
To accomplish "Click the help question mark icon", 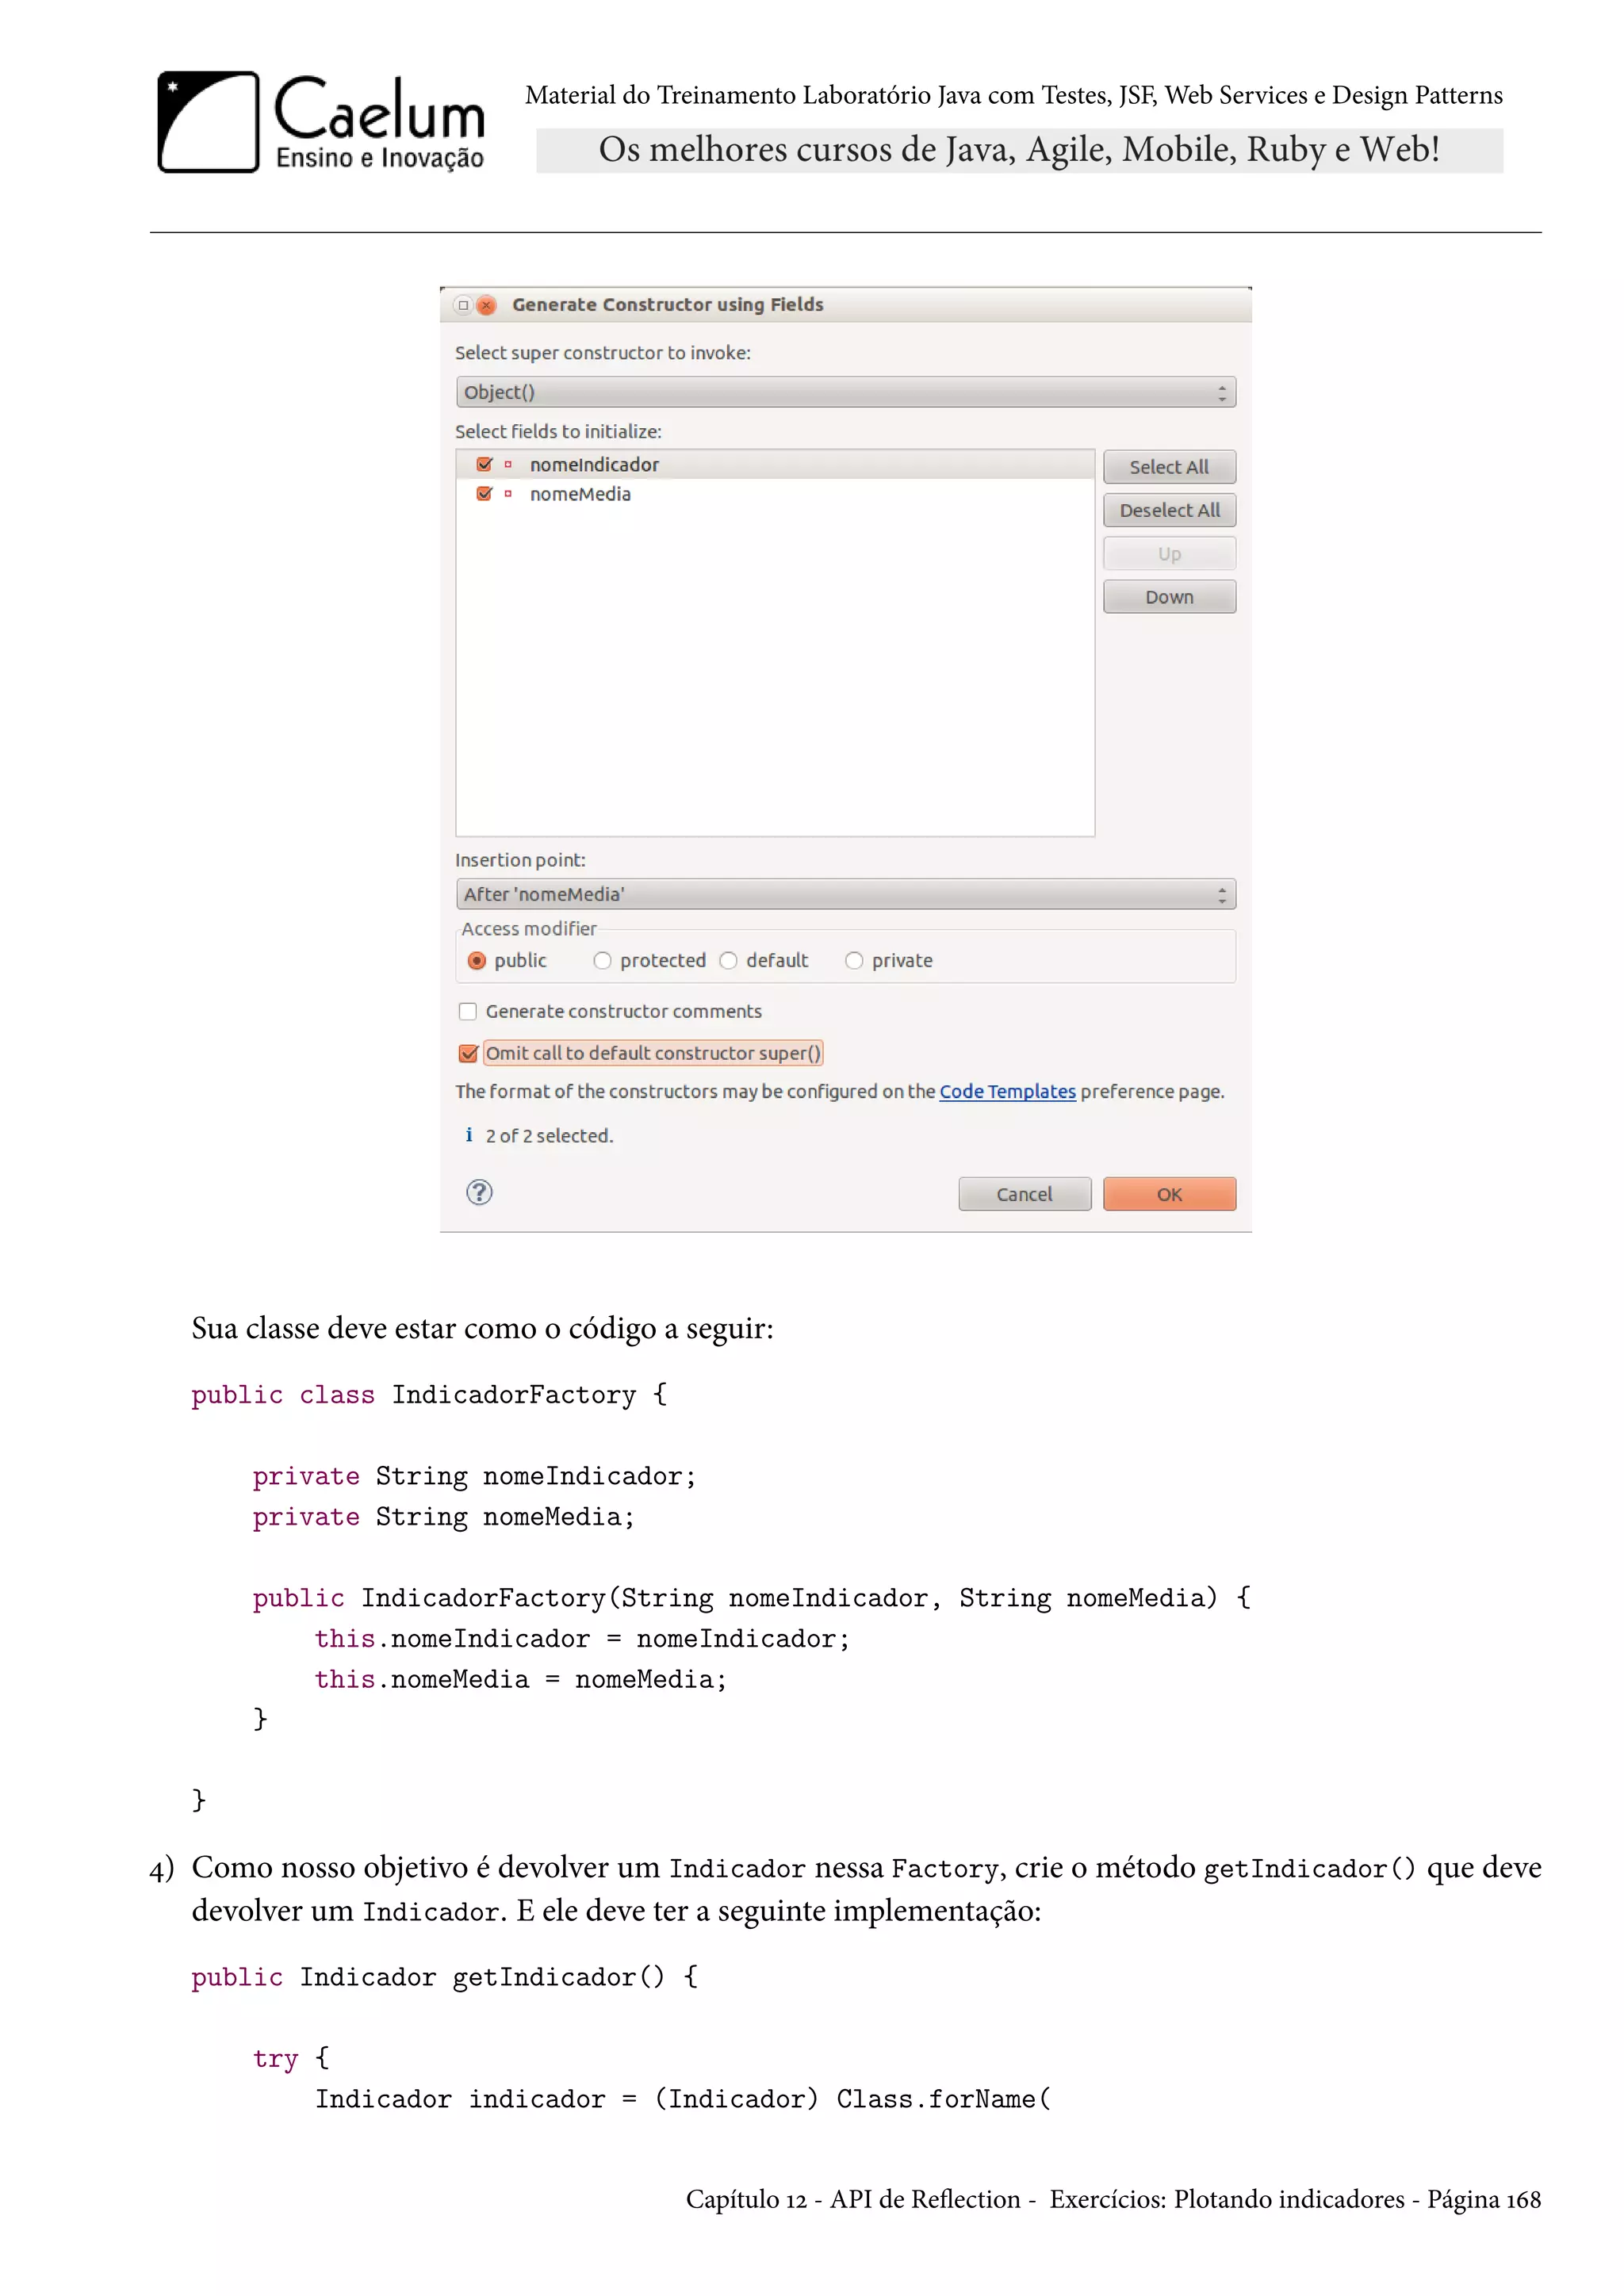I will click(479, 1192).
